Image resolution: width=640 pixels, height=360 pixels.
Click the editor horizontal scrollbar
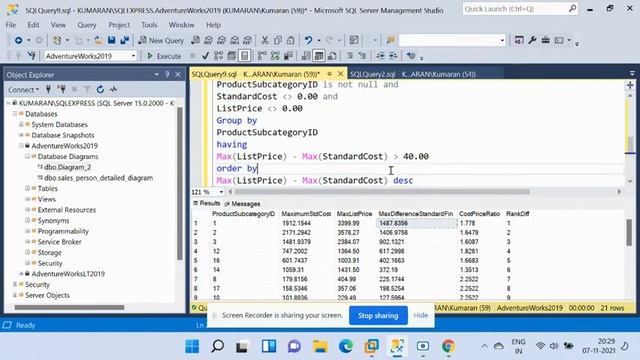coord(382,192)
